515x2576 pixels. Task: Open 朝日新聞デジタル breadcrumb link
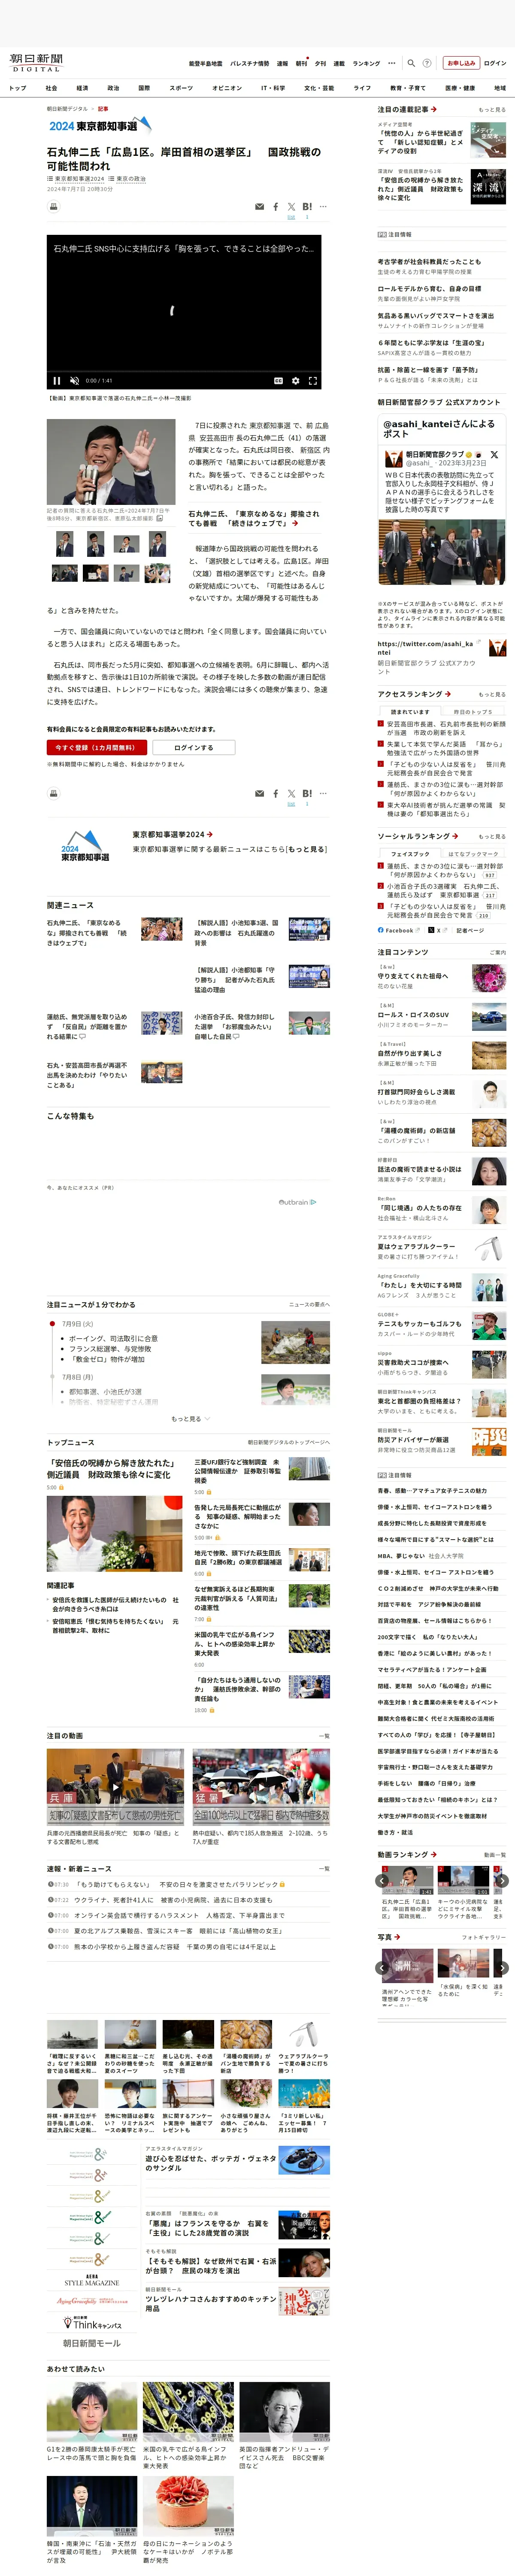[x=67, y=108]
